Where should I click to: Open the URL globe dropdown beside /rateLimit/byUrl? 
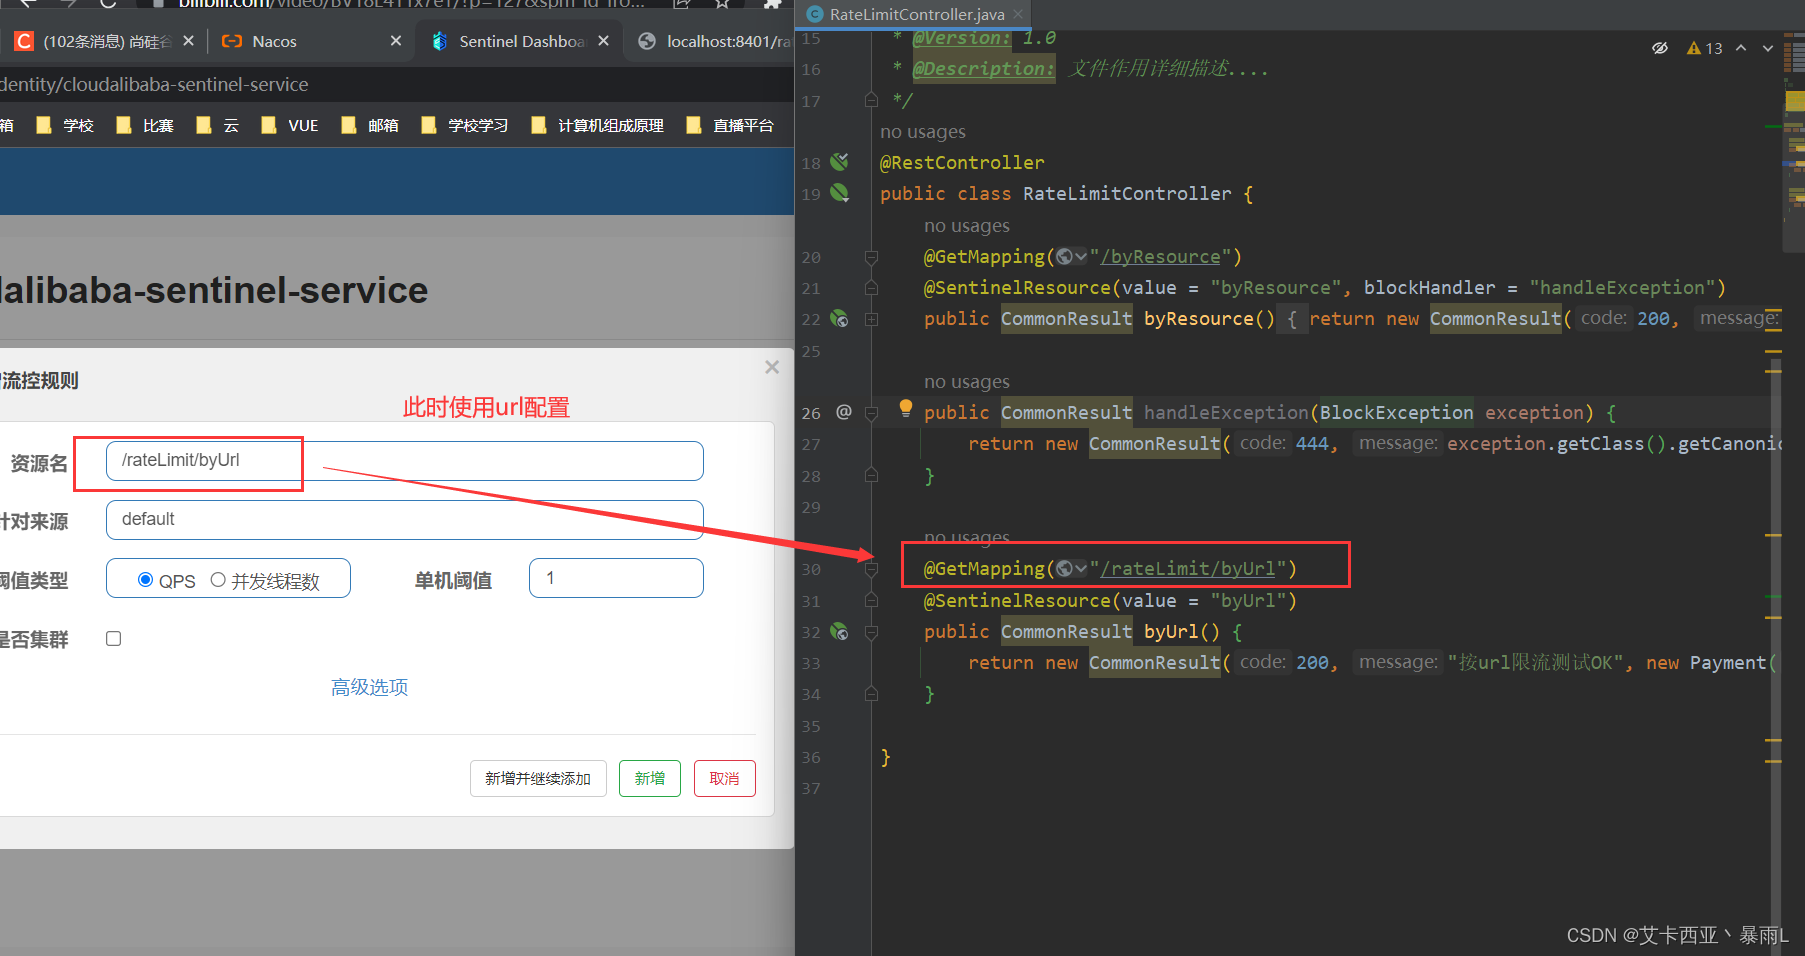coord(1071,569)
